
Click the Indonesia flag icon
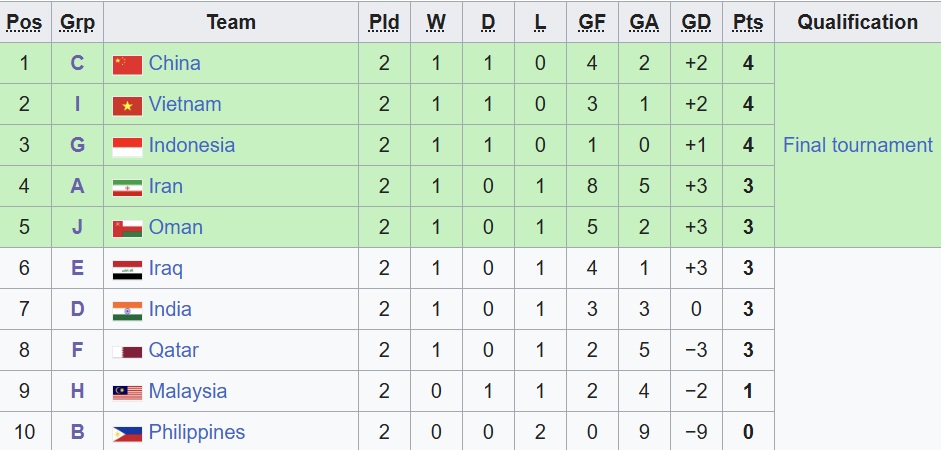(x=127, y=147)
